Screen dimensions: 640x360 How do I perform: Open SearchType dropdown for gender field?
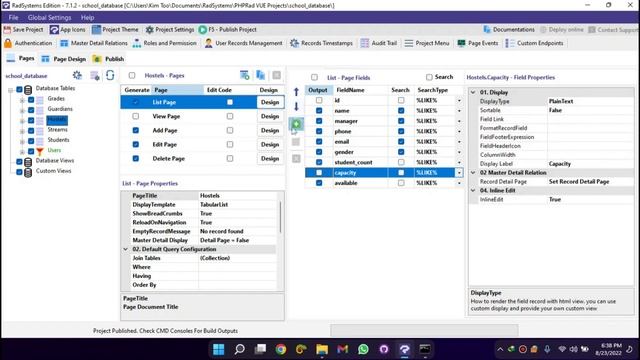[x=459, y=152]
